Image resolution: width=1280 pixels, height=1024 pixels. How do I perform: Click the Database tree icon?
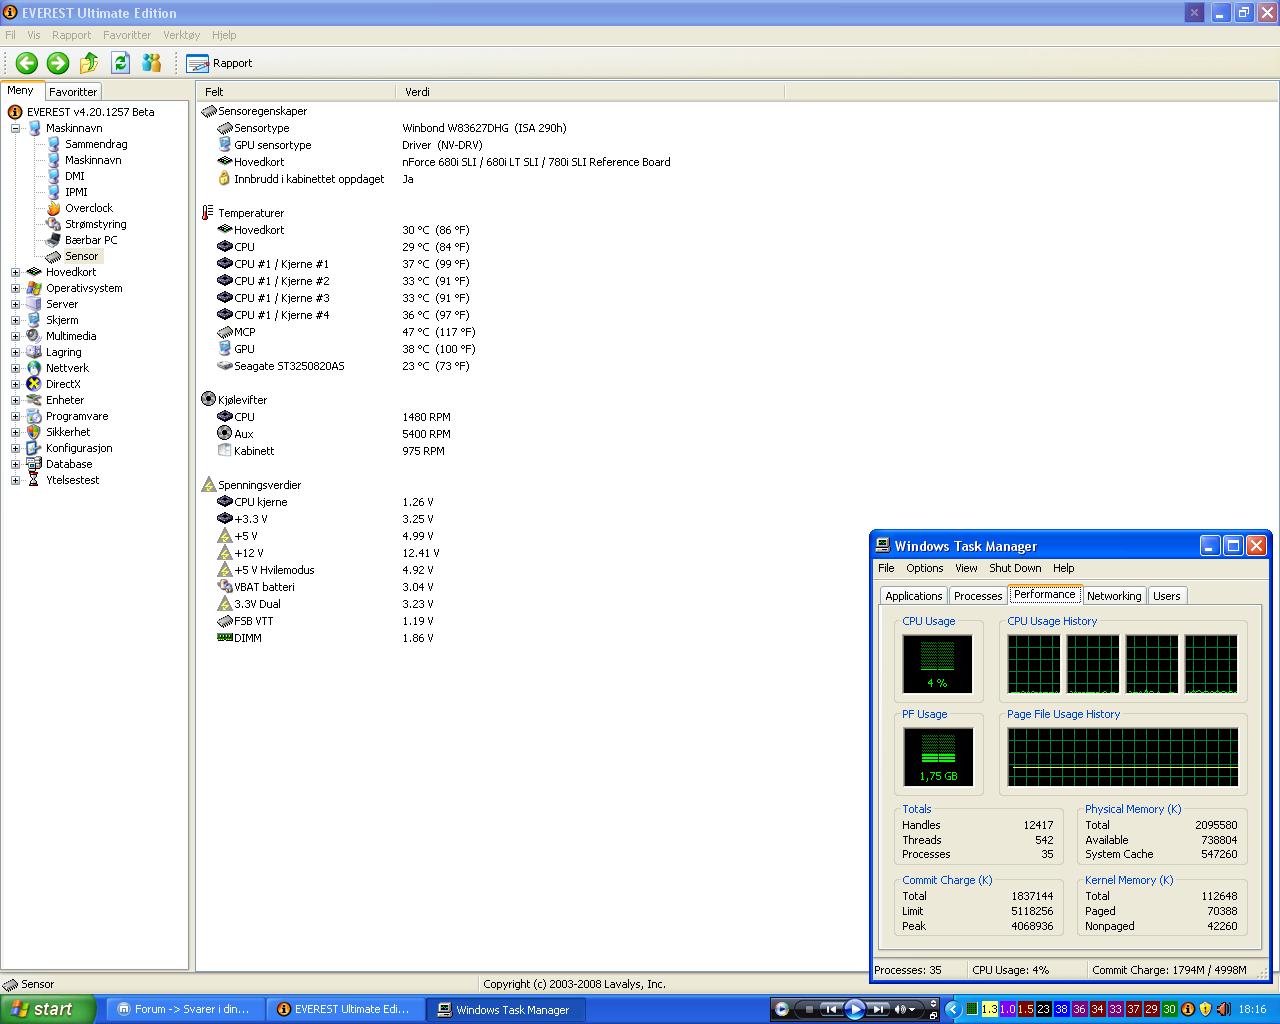point(34,464)
